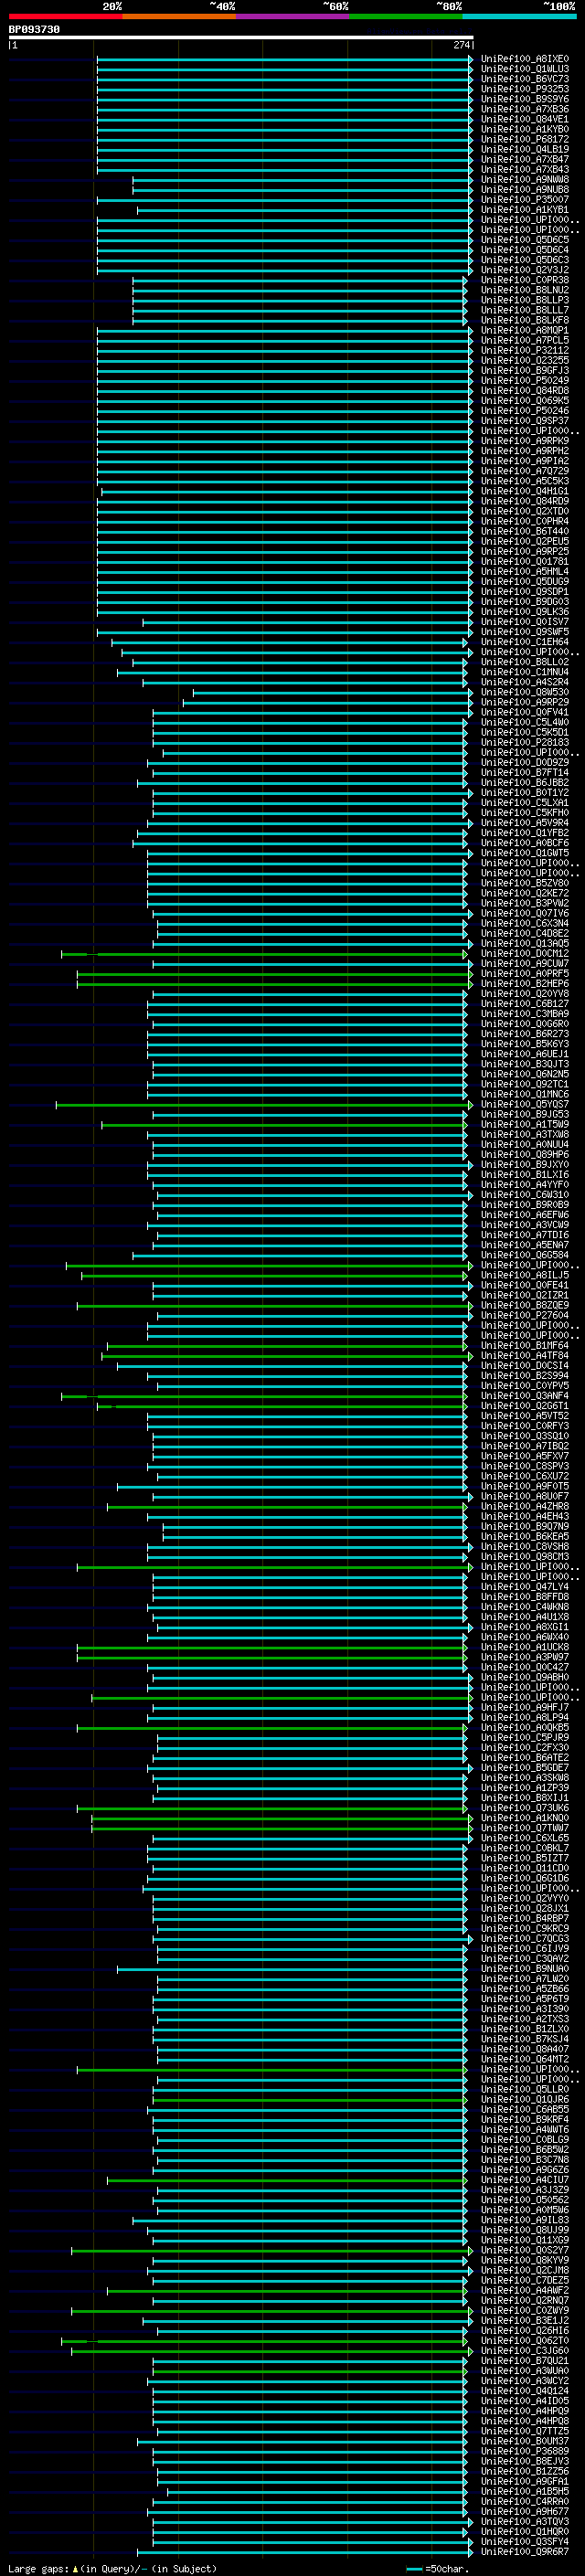Image resolution: width=585 pixels, height=2576 pixels.
Task: Select hit label UniRef100_A6EFW6
Action: [525, 1214]
